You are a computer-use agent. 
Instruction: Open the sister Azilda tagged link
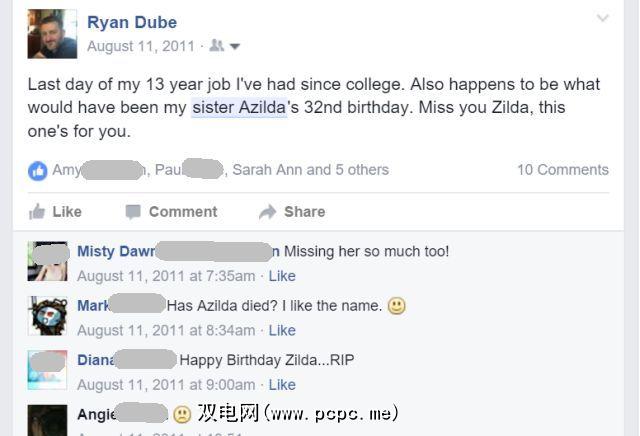[x=239, y=108]
